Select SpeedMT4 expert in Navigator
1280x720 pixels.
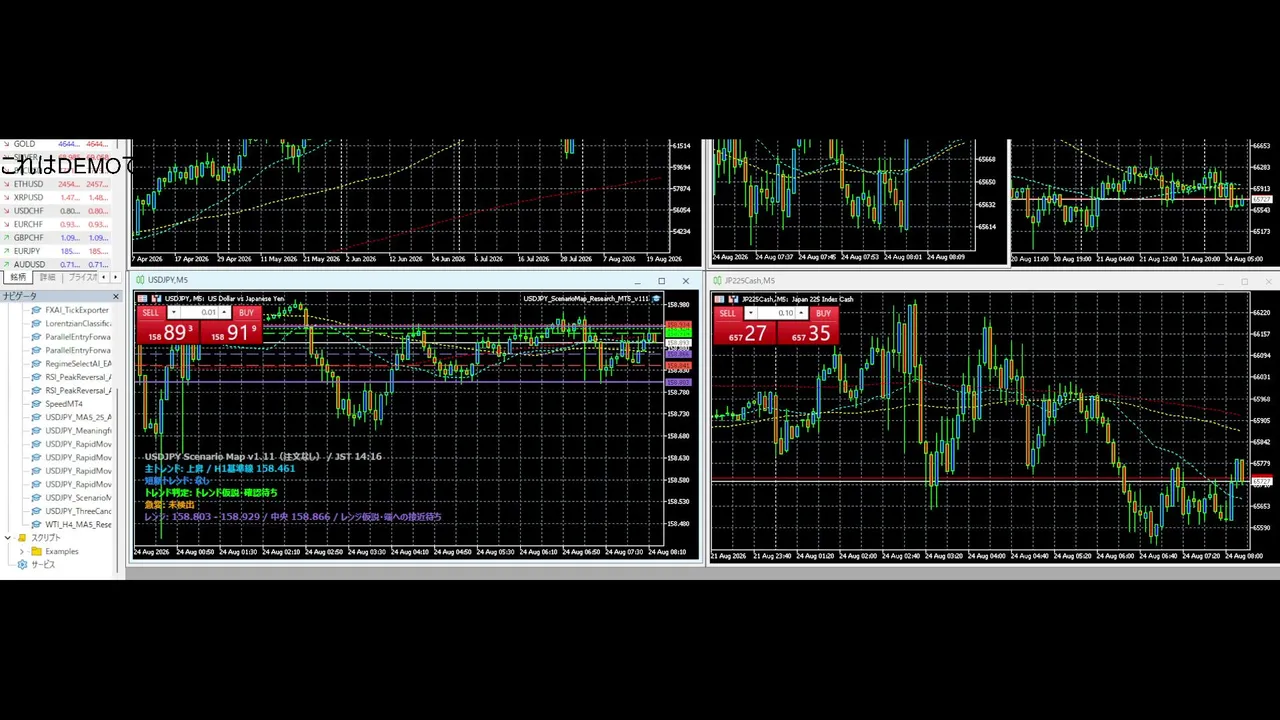point(64,404)
